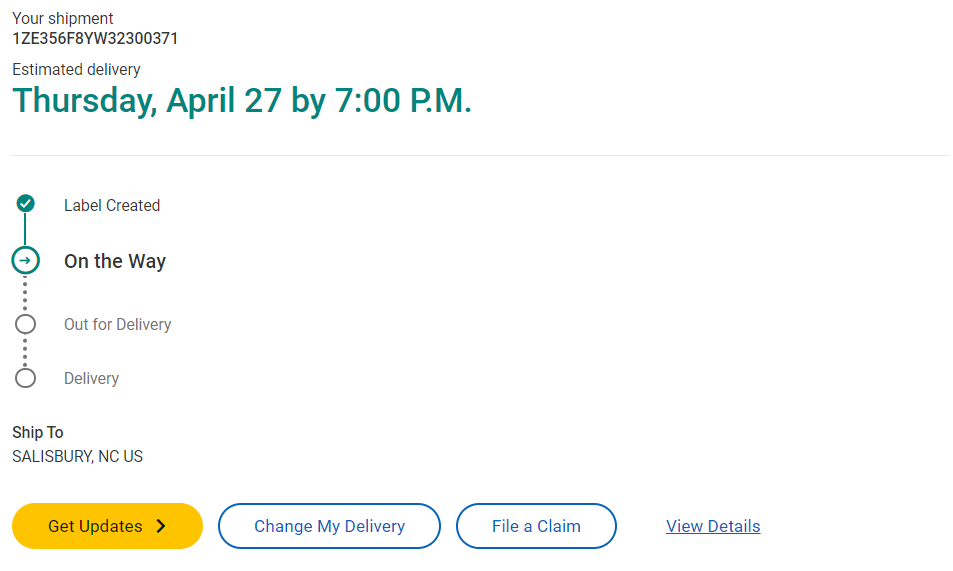Click the dotted progress line below On the Way

pyautogui.click(x=26, y=294)
